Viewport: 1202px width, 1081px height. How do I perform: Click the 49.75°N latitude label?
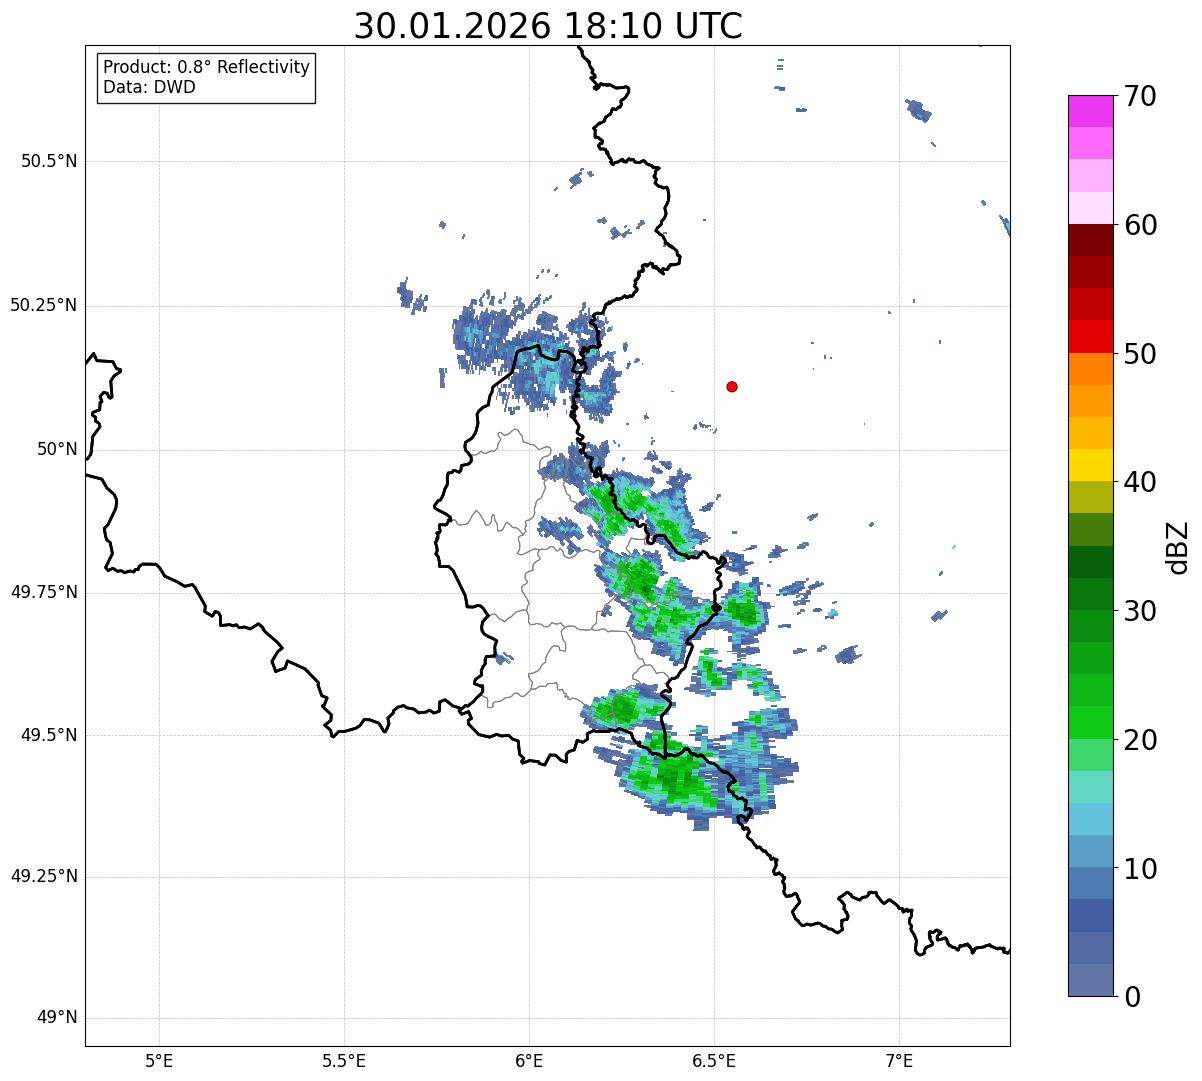[x=44, y=592]
